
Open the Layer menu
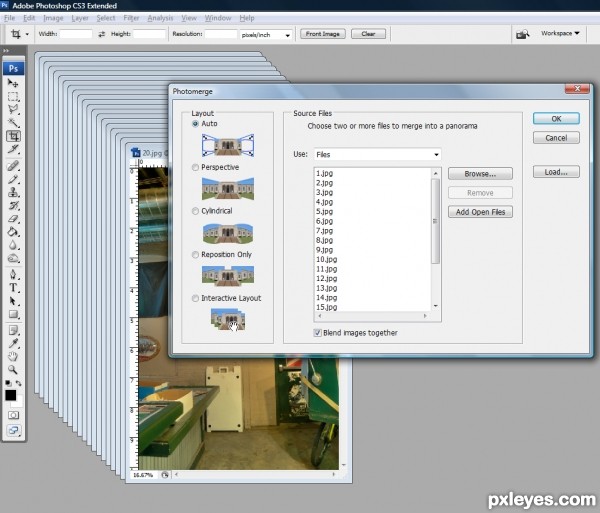pos(80,18)
